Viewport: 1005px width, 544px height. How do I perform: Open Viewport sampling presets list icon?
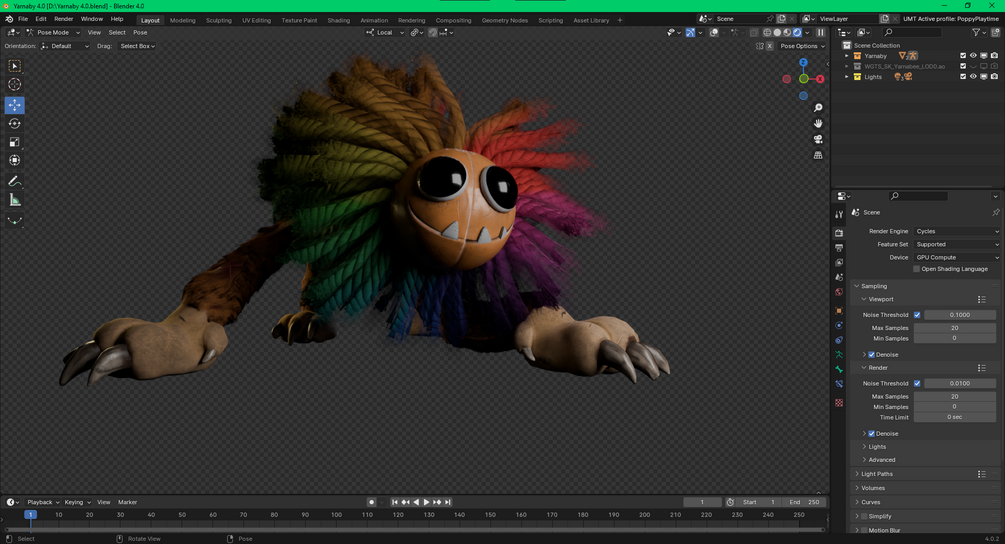click(x=981, y=299)
